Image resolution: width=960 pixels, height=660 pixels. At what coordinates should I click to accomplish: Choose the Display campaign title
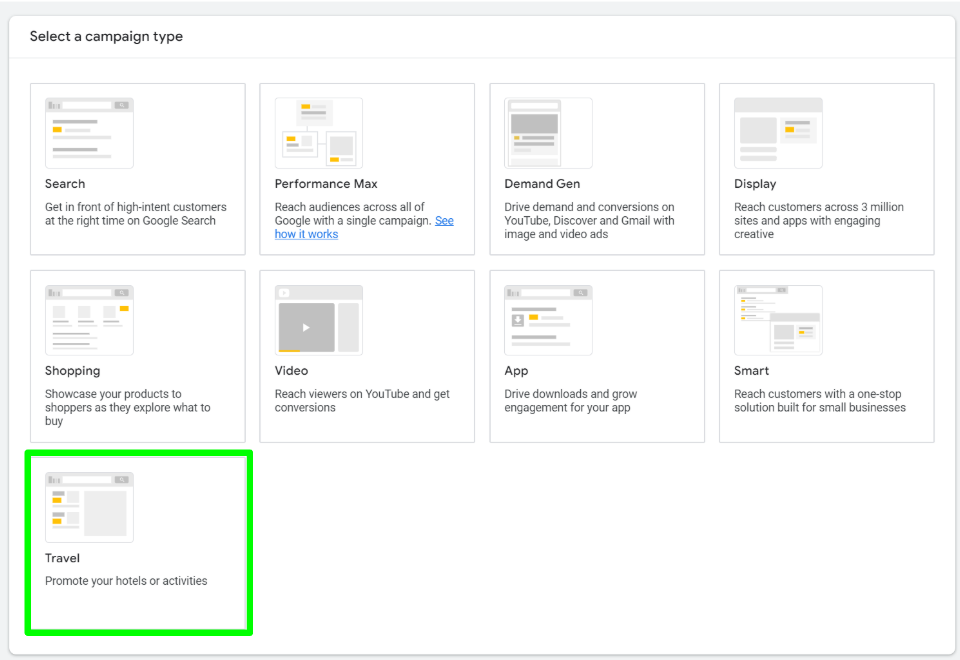click(755, 184)
